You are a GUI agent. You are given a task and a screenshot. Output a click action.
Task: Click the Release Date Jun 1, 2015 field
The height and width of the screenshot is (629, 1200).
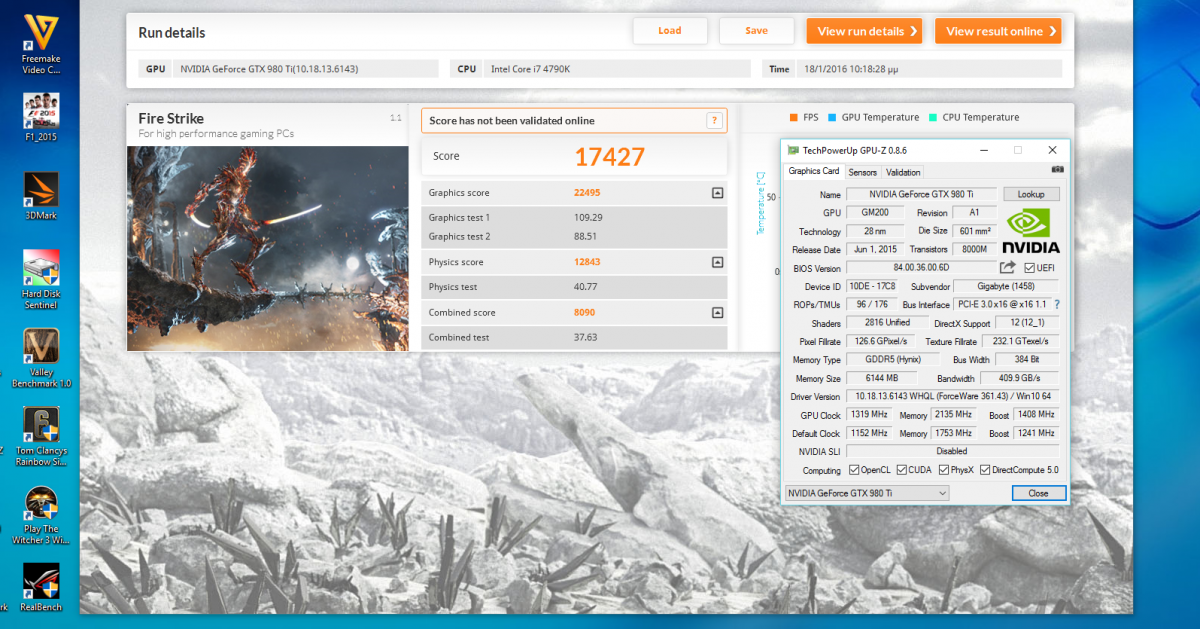click(875, 249)
